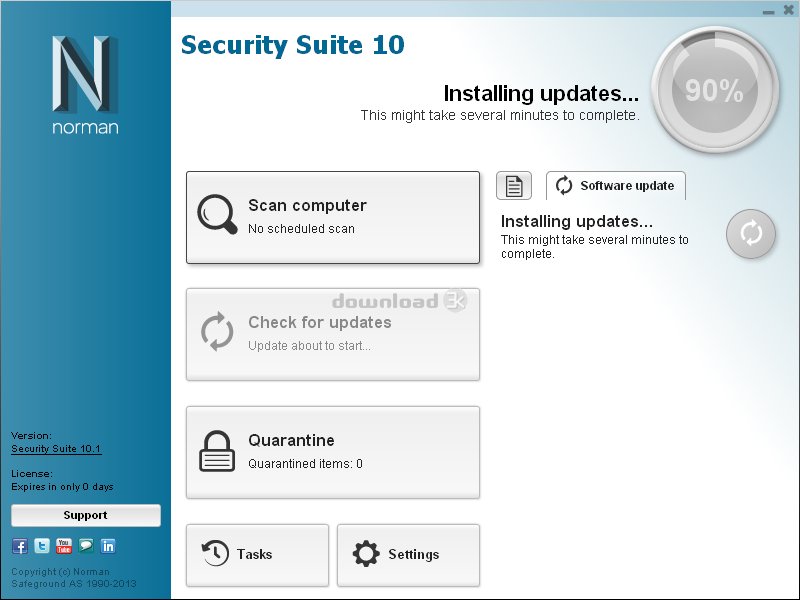Open the Settings section
This screenshot has height=600, width=800.
(x=408, y=555)
